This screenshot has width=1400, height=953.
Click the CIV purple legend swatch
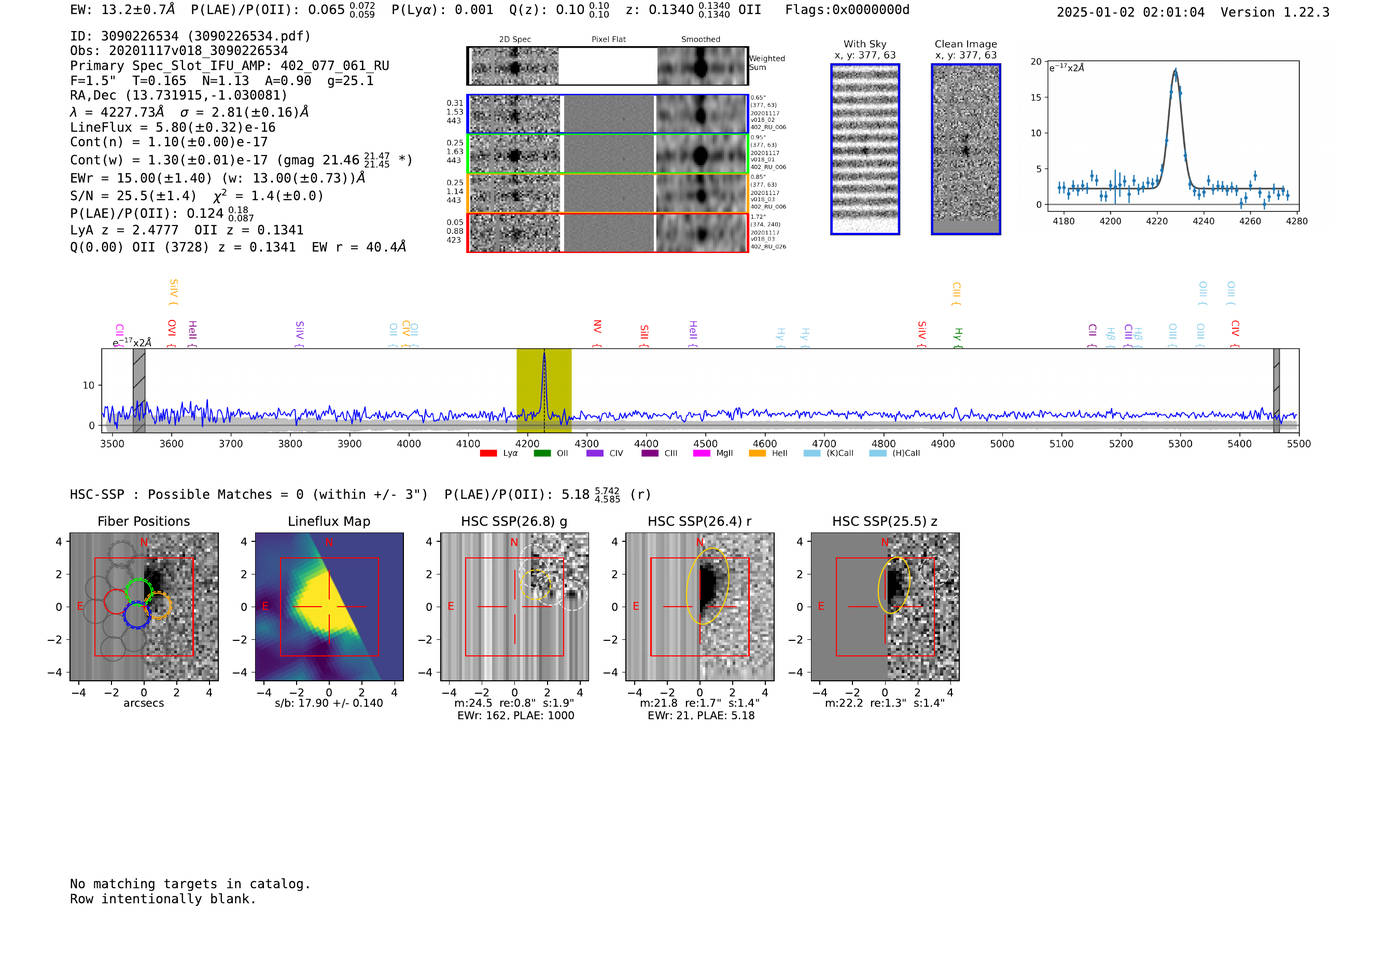[595, 454]
